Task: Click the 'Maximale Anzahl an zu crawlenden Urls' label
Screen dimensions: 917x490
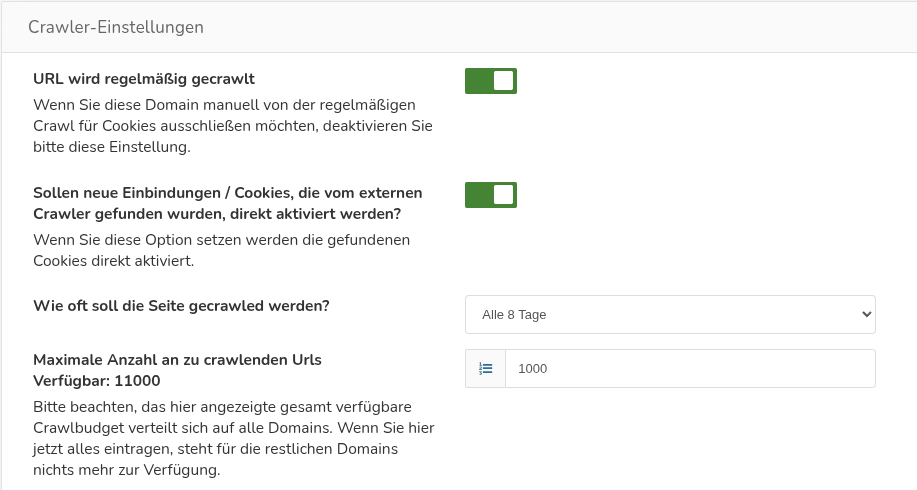Action: coord(177,360)
